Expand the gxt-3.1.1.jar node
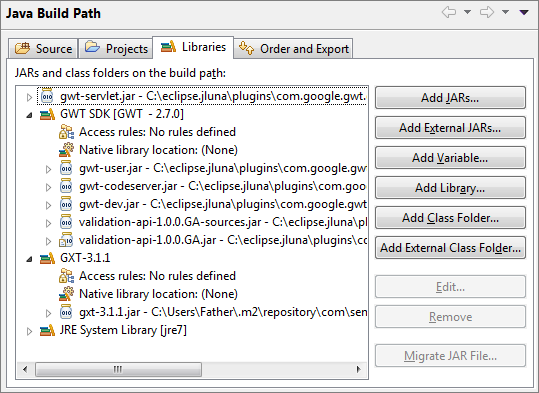539x393 pixels. 48,313
